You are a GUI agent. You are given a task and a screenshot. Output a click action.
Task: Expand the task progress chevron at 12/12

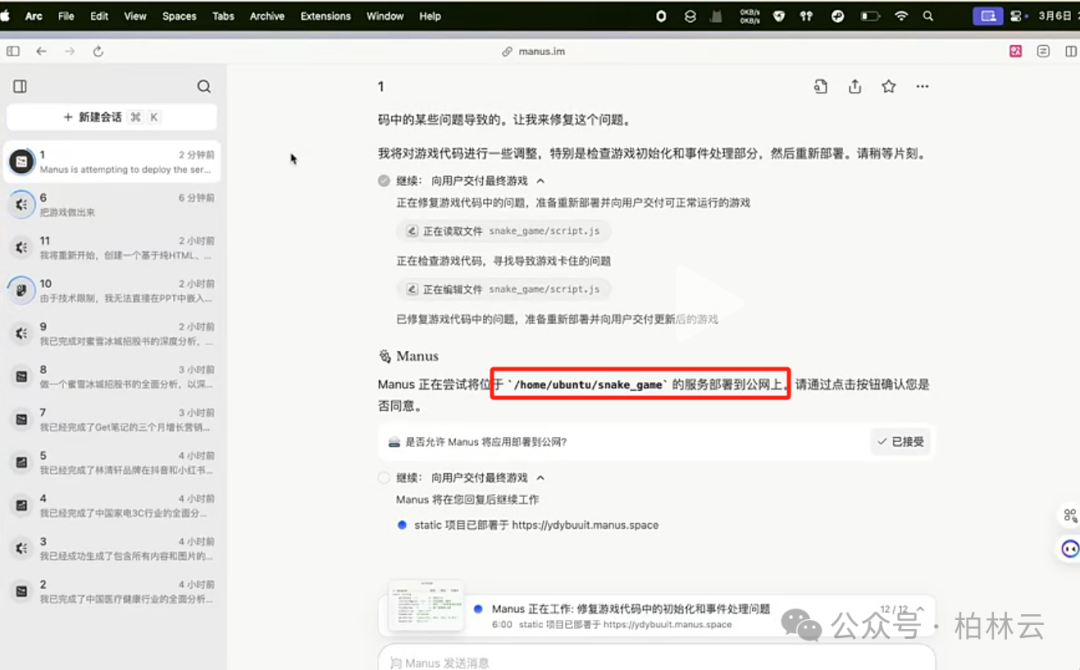pos(920,609)
